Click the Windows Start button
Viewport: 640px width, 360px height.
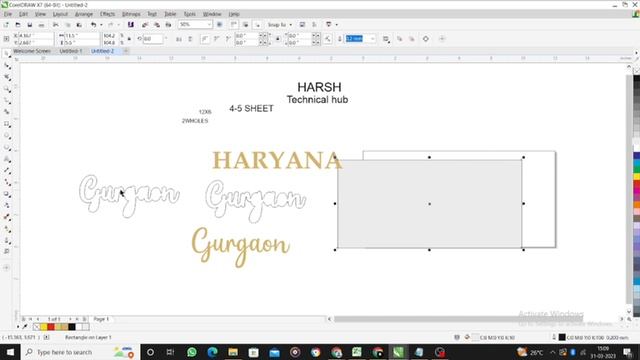(10, 352)
